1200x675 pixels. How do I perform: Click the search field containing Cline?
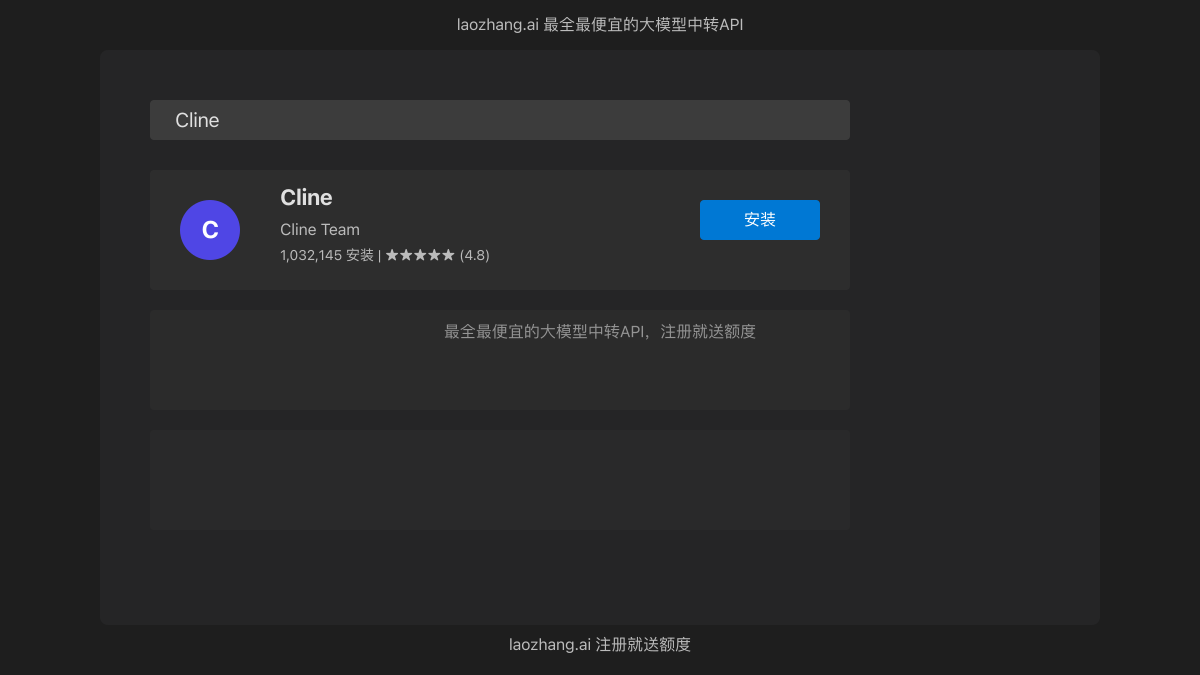[500, 120]
